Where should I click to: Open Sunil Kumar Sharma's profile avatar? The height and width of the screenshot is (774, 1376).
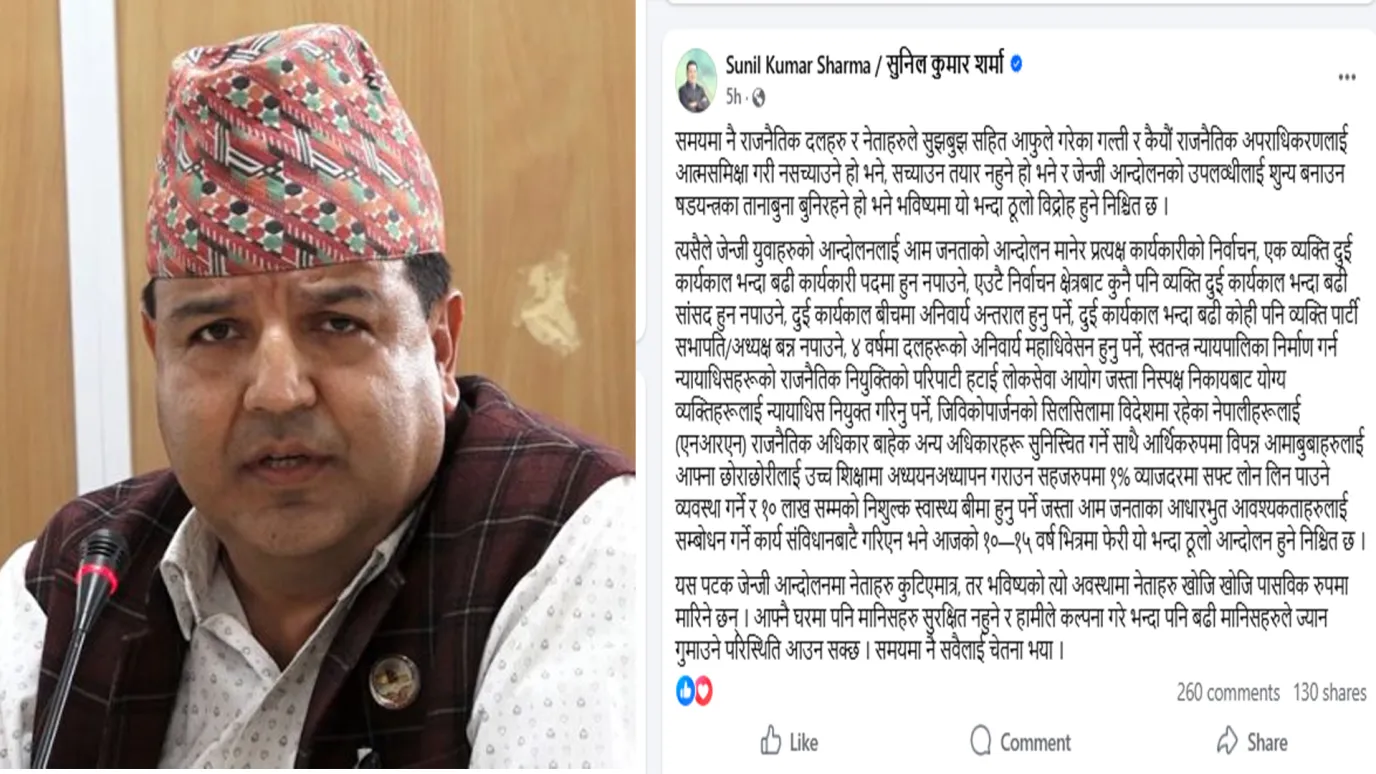pos(696,80)
